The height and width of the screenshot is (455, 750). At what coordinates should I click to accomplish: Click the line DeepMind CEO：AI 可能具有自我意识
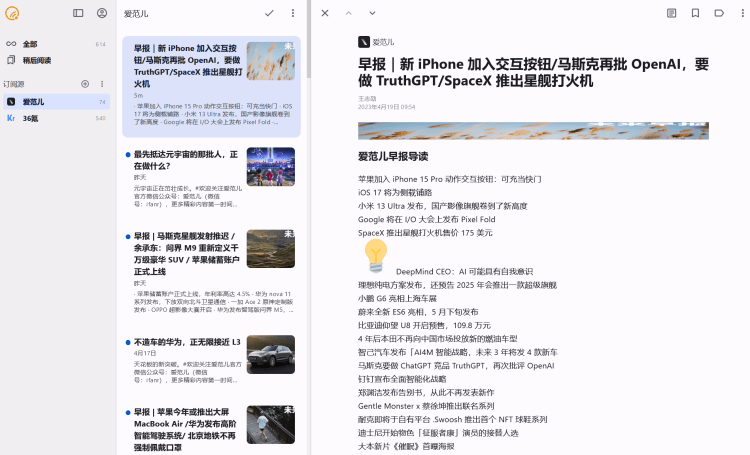[x=464, y=272]
